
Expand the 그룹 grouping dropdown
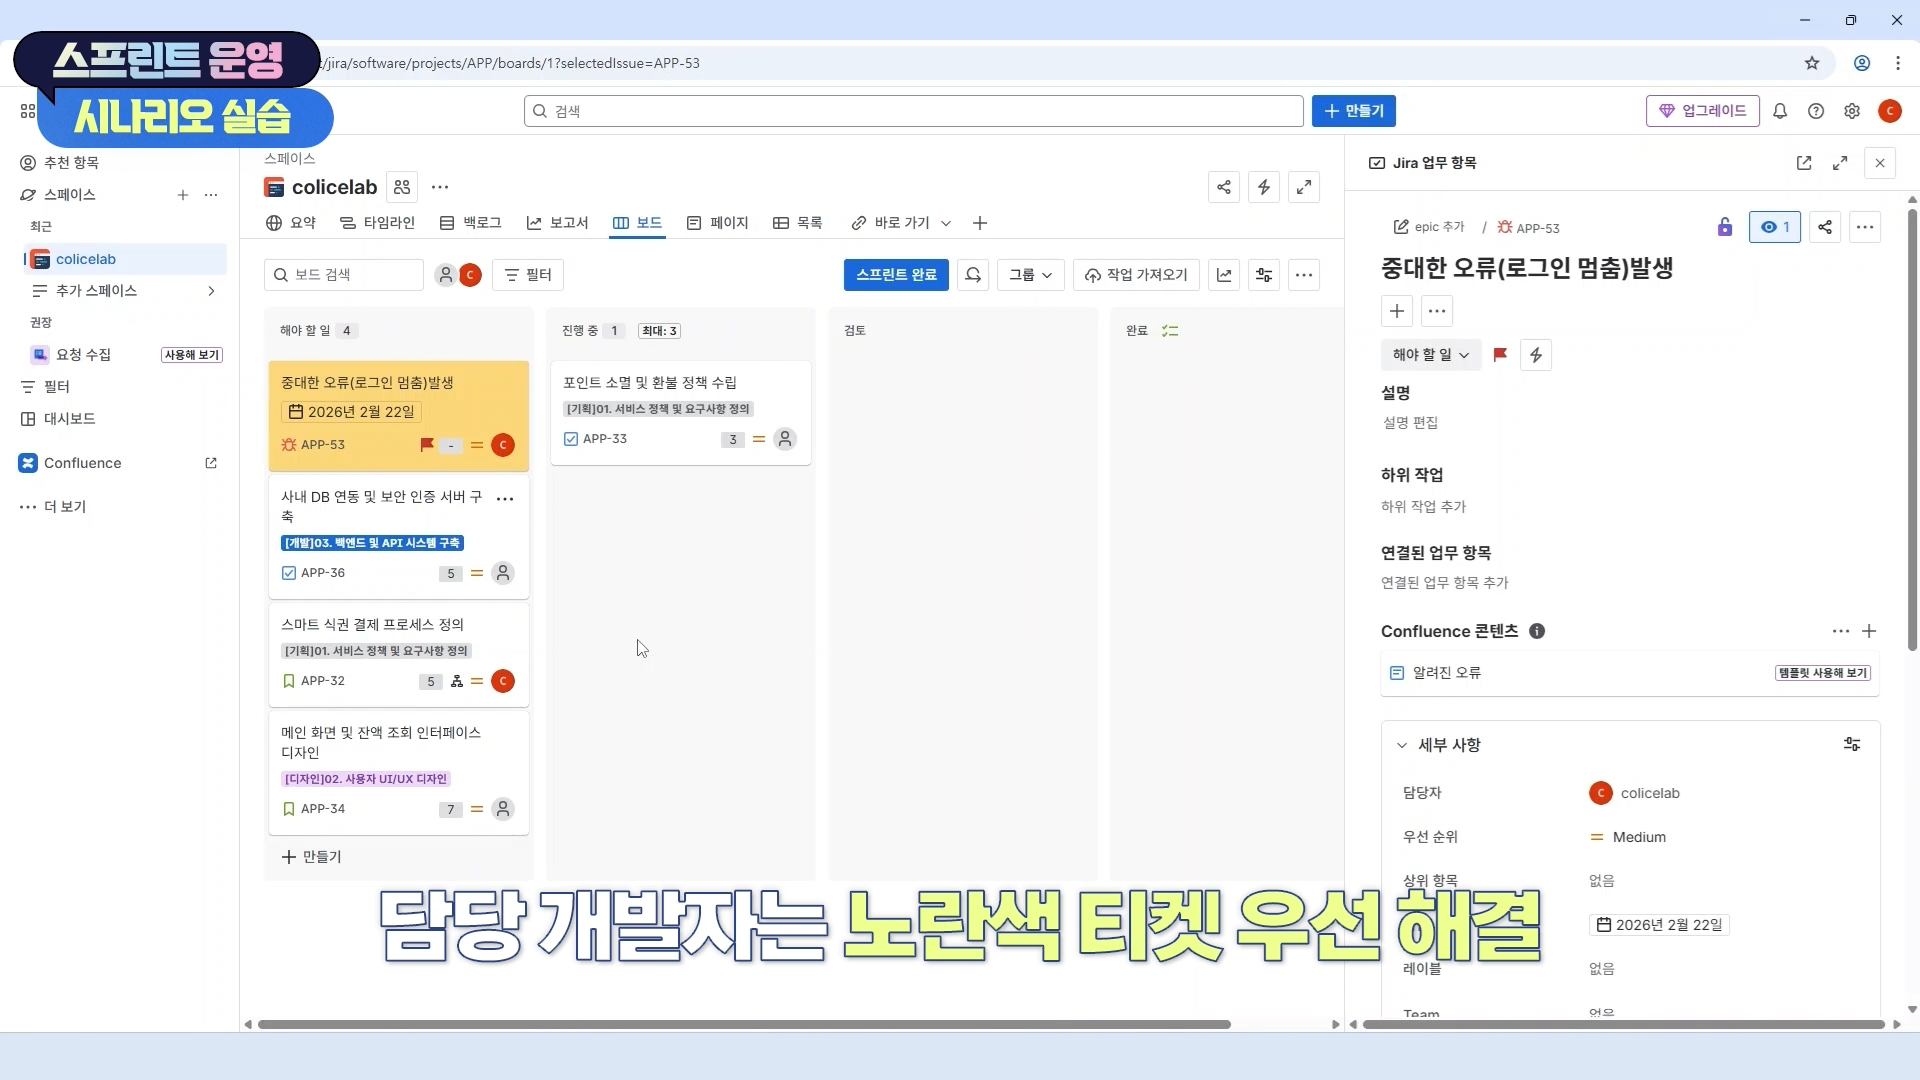[1030, 275]
